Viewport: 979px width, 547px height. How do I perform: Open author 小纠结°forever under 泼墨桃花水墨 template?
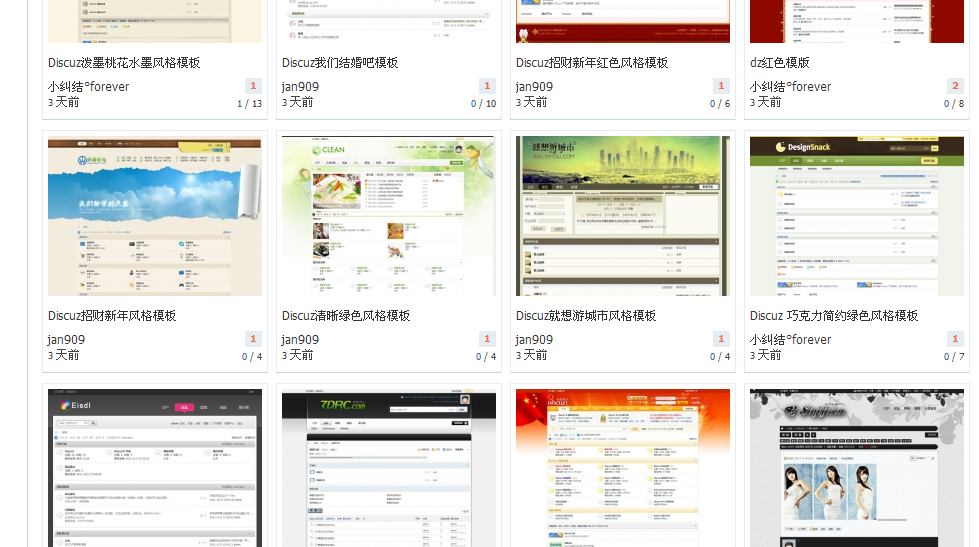click(x=88, y=87)
